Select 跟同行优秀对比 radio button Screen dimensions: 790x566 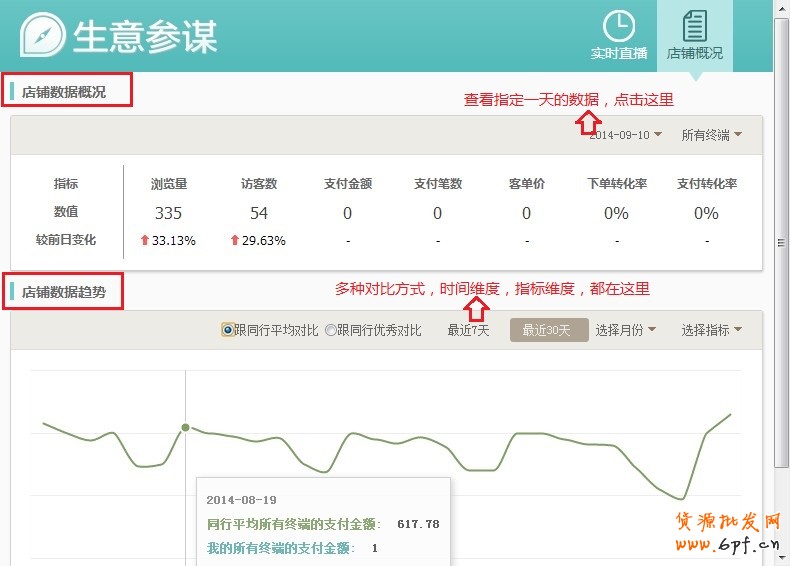click(331, 330)
